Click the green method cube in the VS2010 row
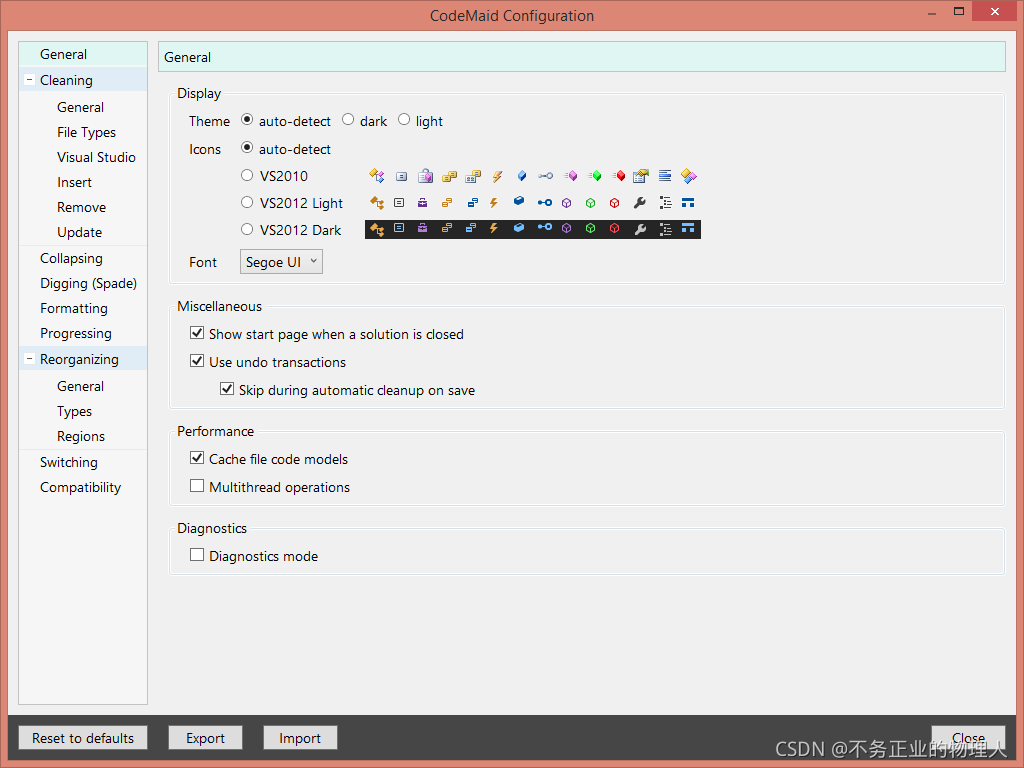Image resolution: width=1024 pixels, height=768 pixels. [594, 176]
